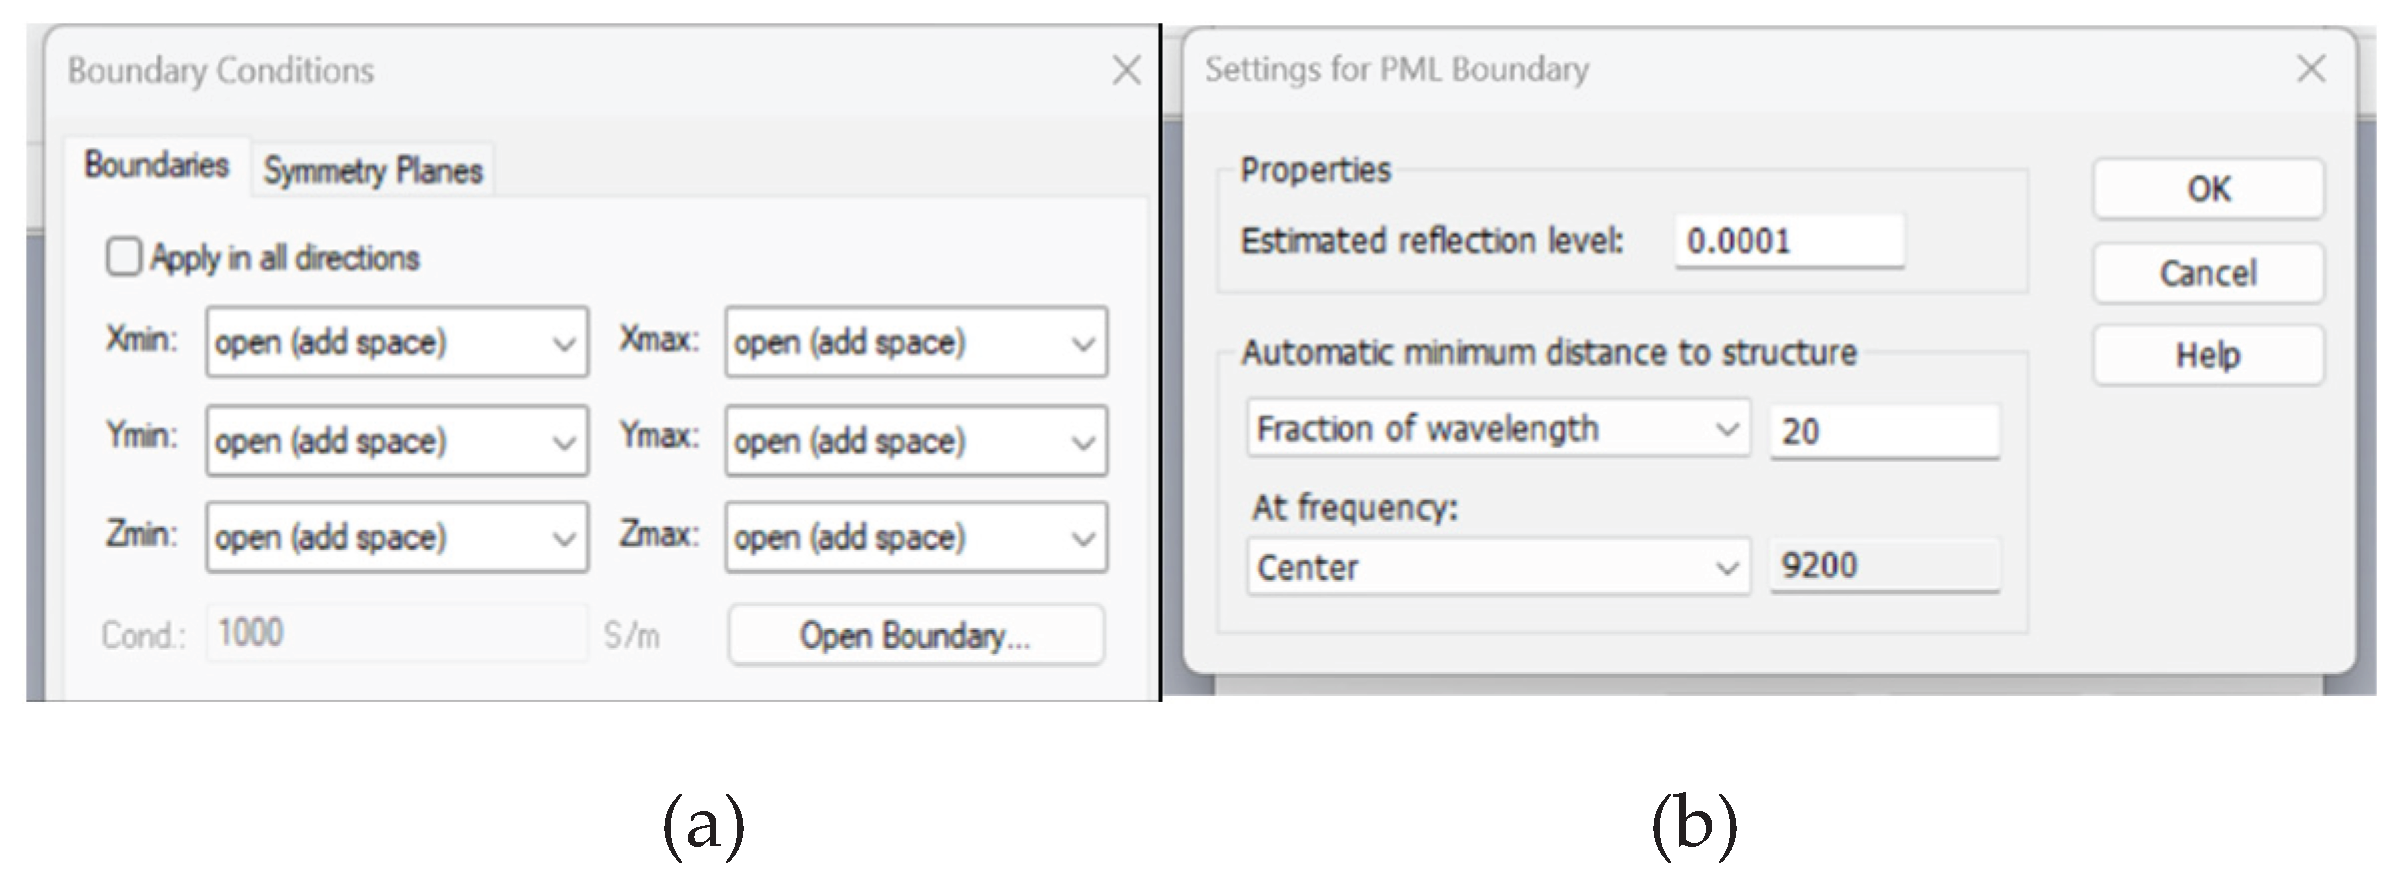Click the wavelength fraction value field showing 20
Viewport: 2398px width, 883px height.
1884,431
